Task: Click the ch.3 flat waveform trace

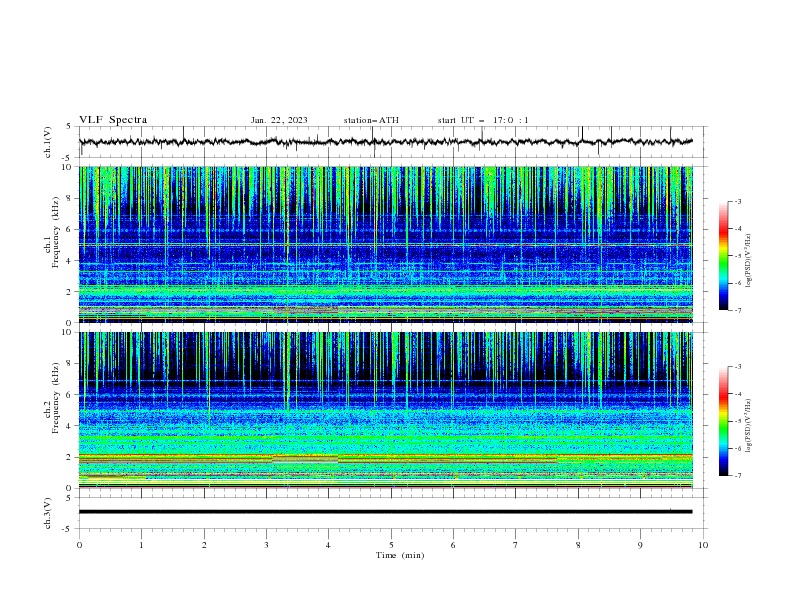Action: pos(385,512)
